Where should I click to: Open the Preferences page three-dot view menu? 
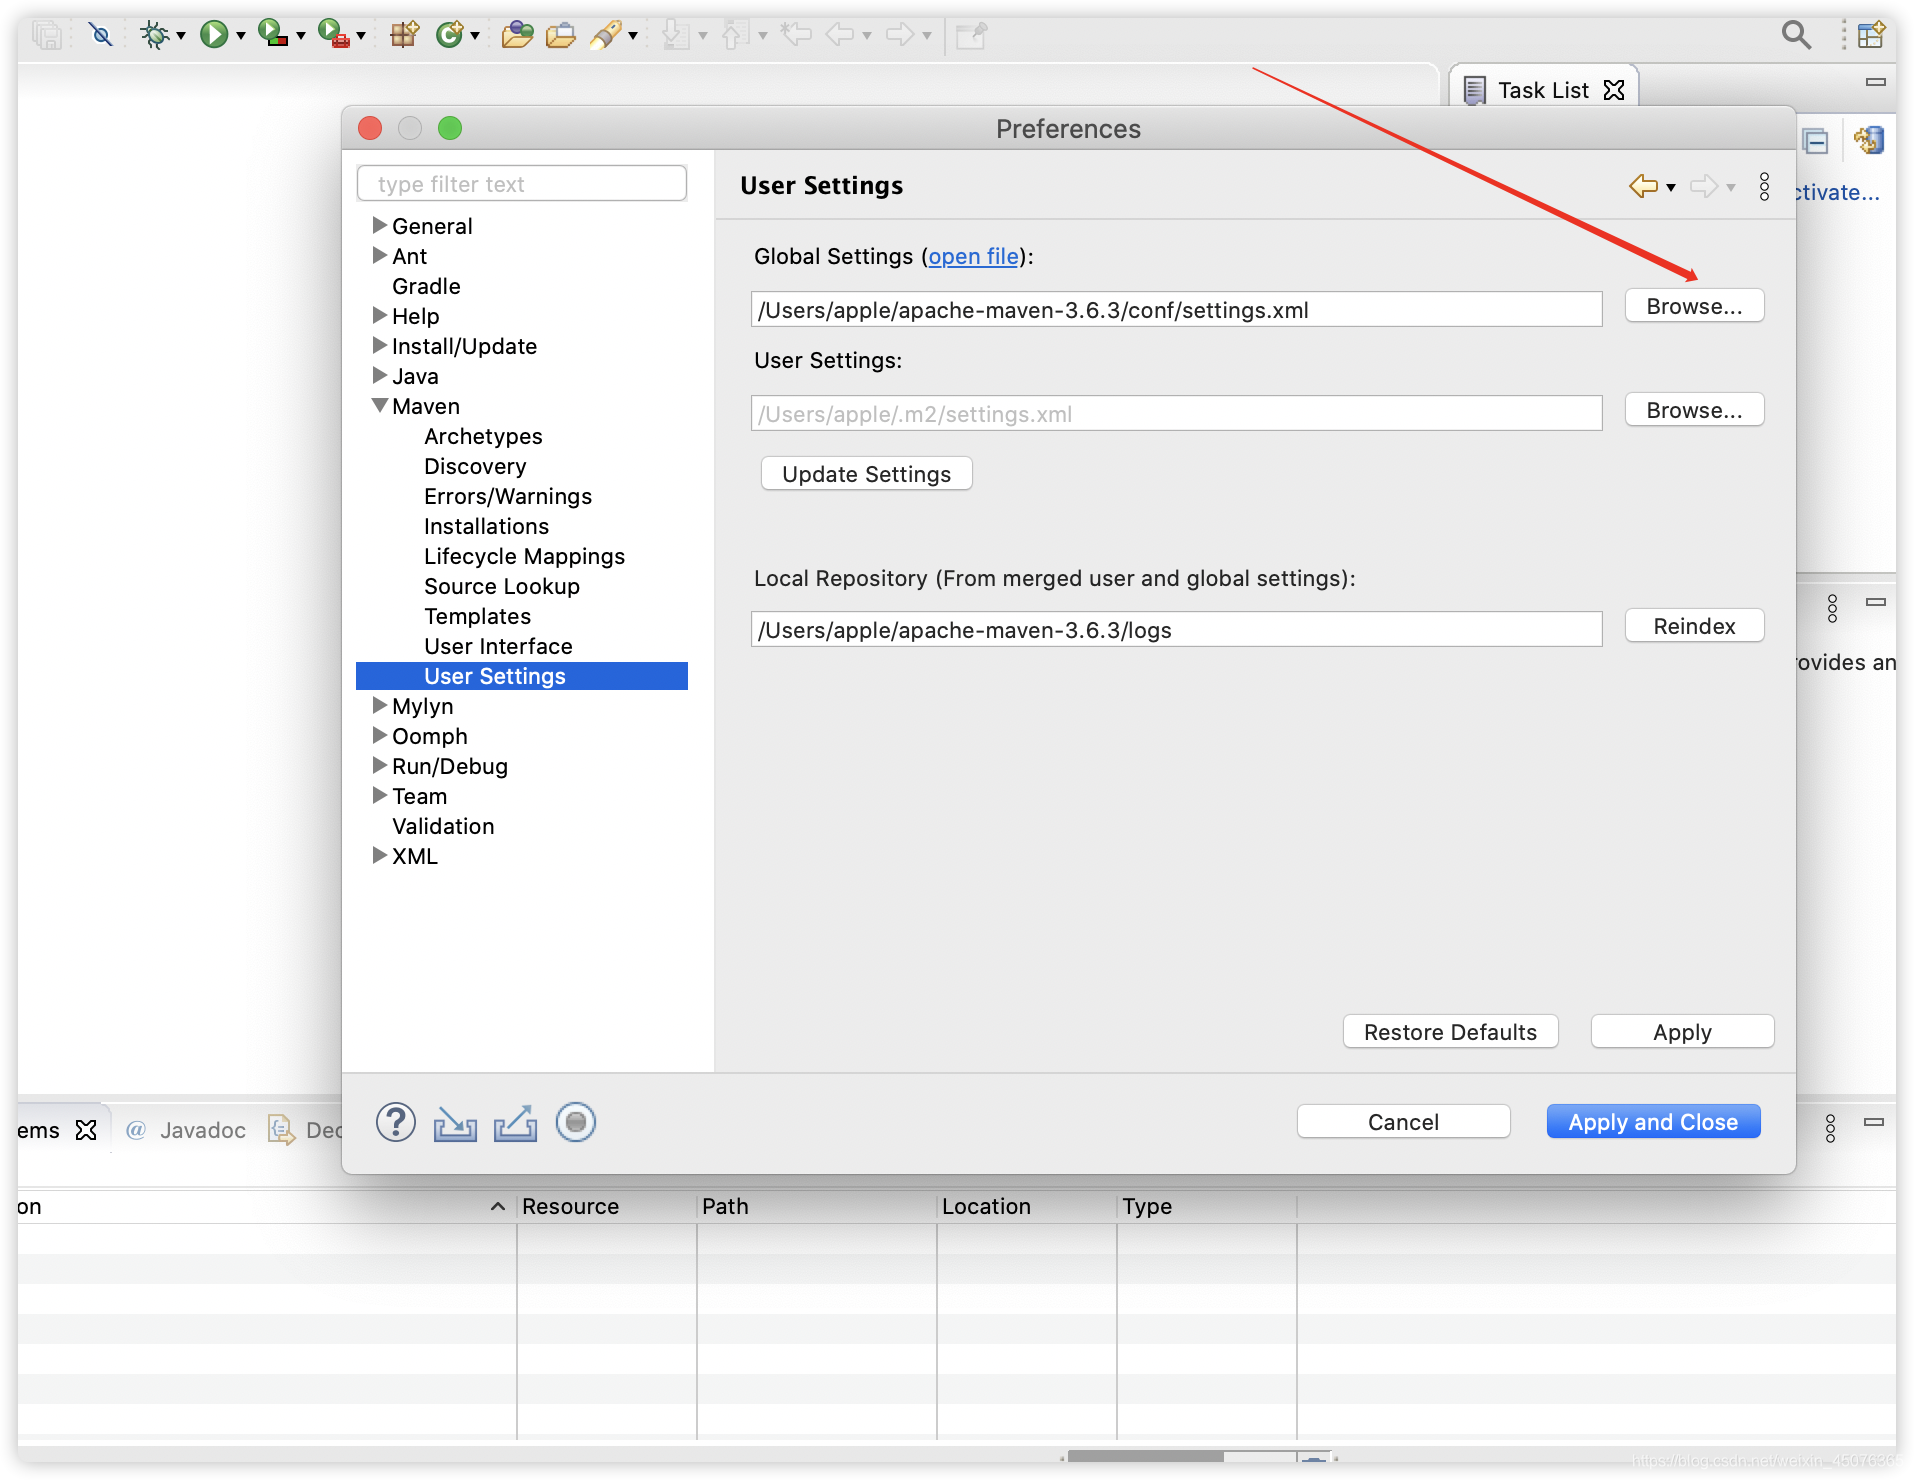[x=1765, y=186]
